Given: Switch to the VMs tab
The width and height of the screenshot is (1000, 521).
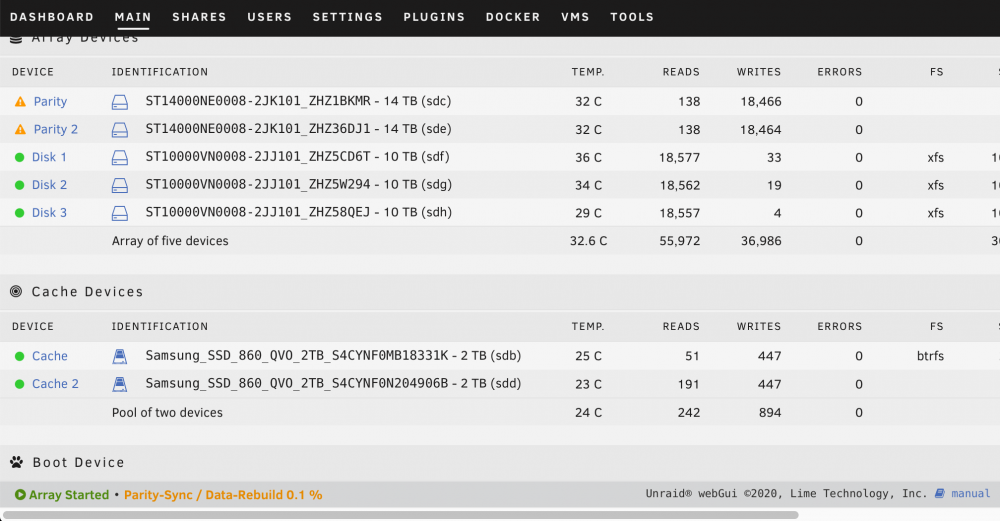Looking at the screenshot, I should pyautogui.click(x=575, y=17).
